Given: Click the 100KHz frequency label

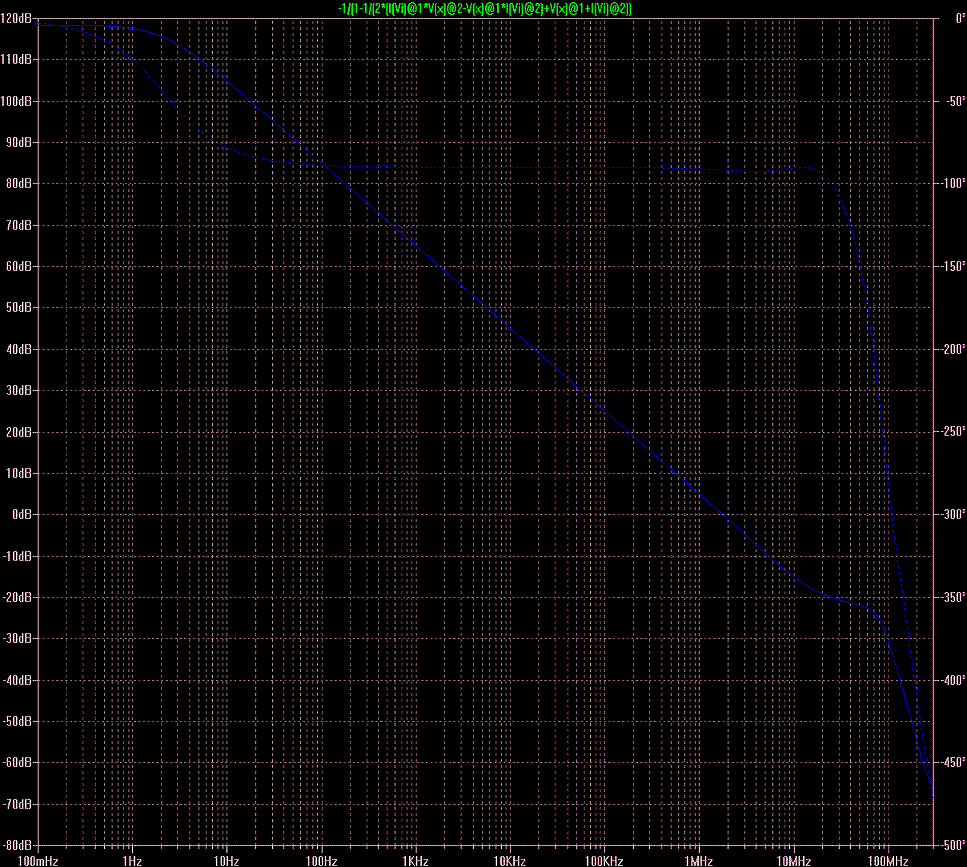Looking at the screenshot, I should [604, 861].
